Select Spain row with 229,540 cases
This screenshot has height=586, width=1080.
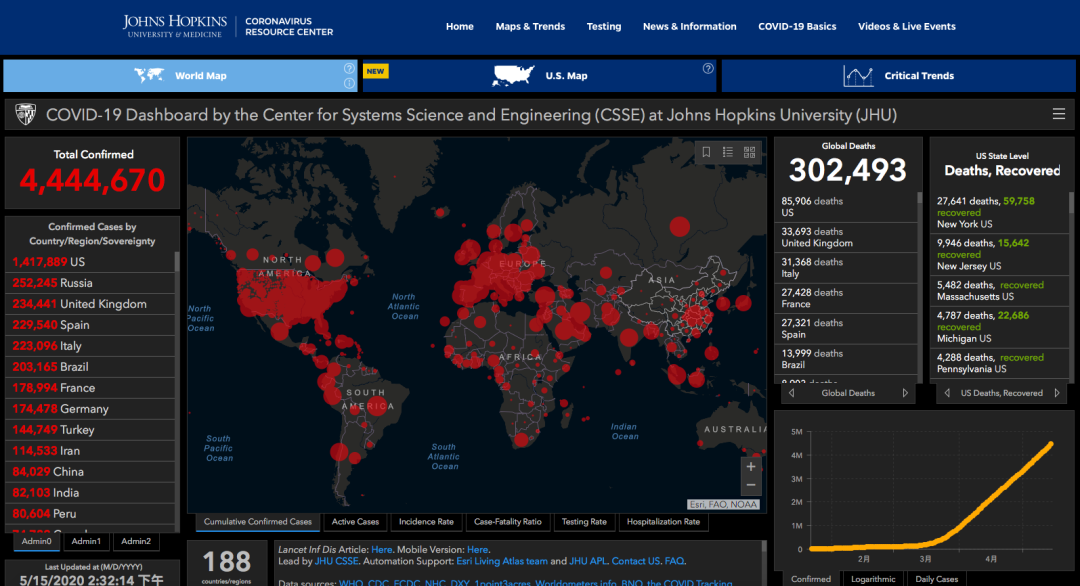pos(90,325)
